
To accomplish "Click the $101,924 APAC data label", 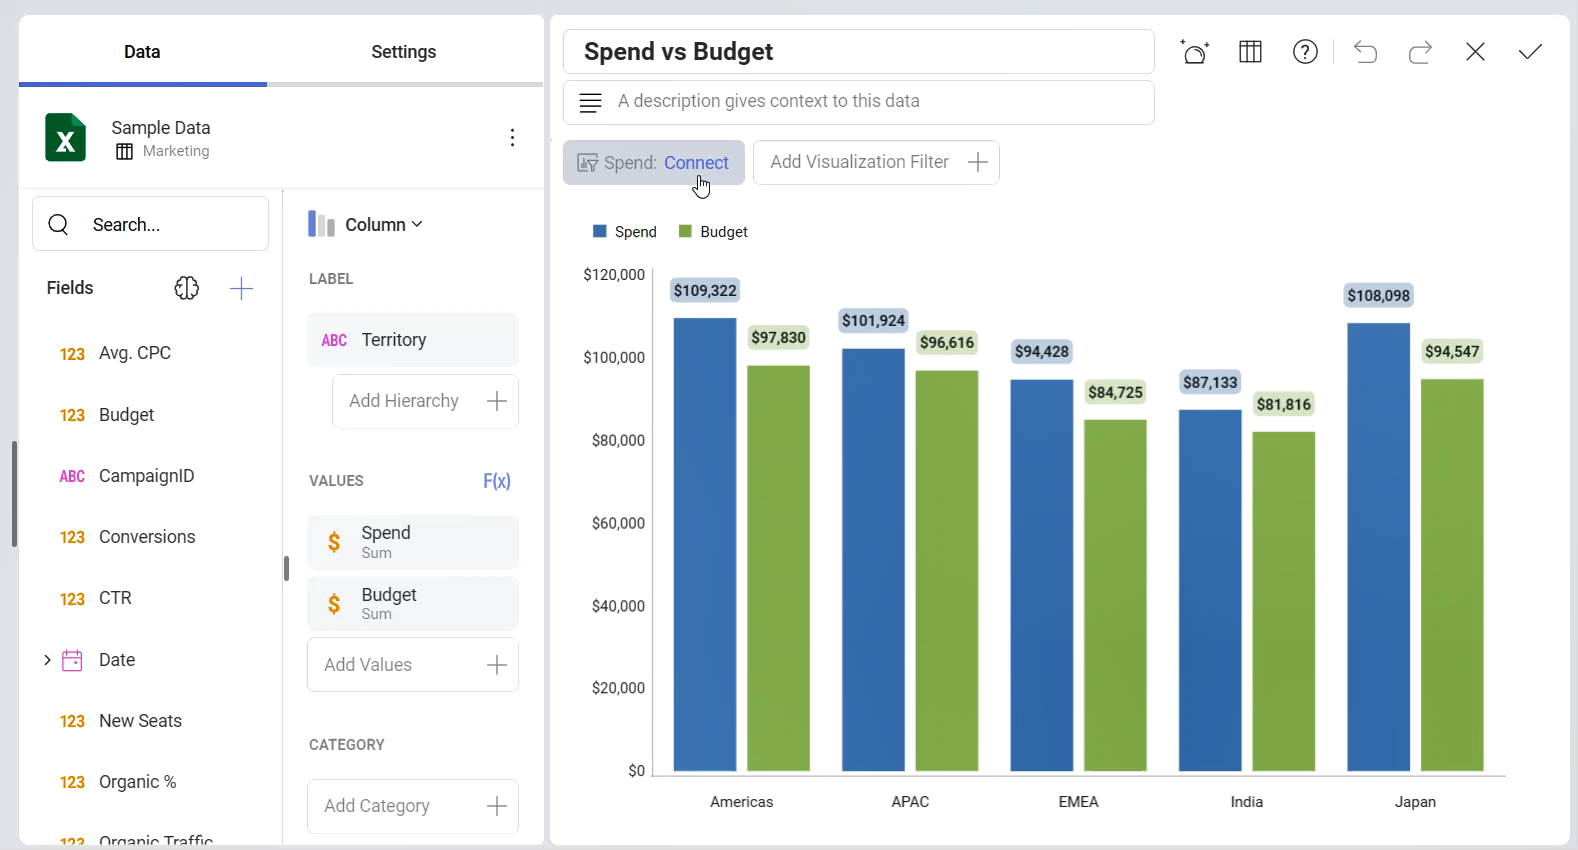I will 873,321.
